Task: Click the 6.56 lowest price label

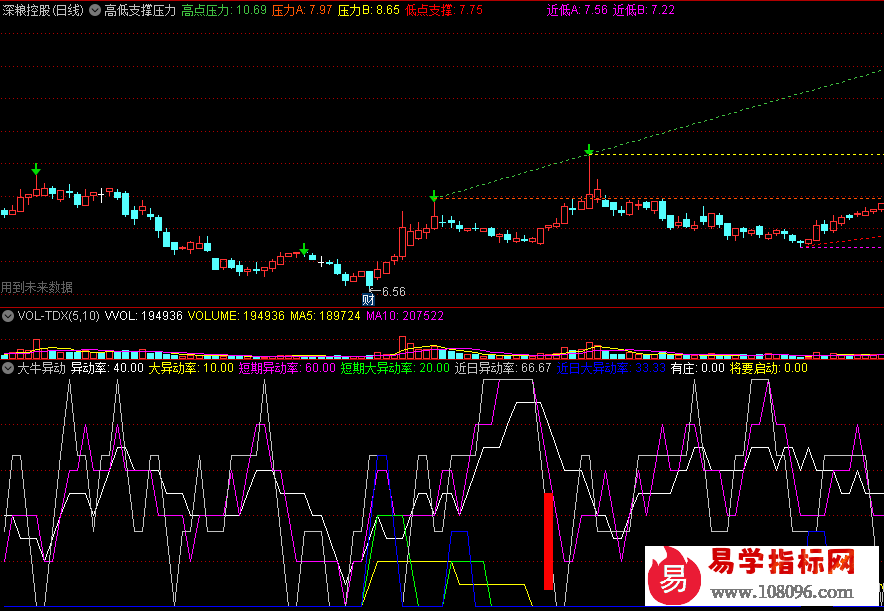Action: pos(393,292)
